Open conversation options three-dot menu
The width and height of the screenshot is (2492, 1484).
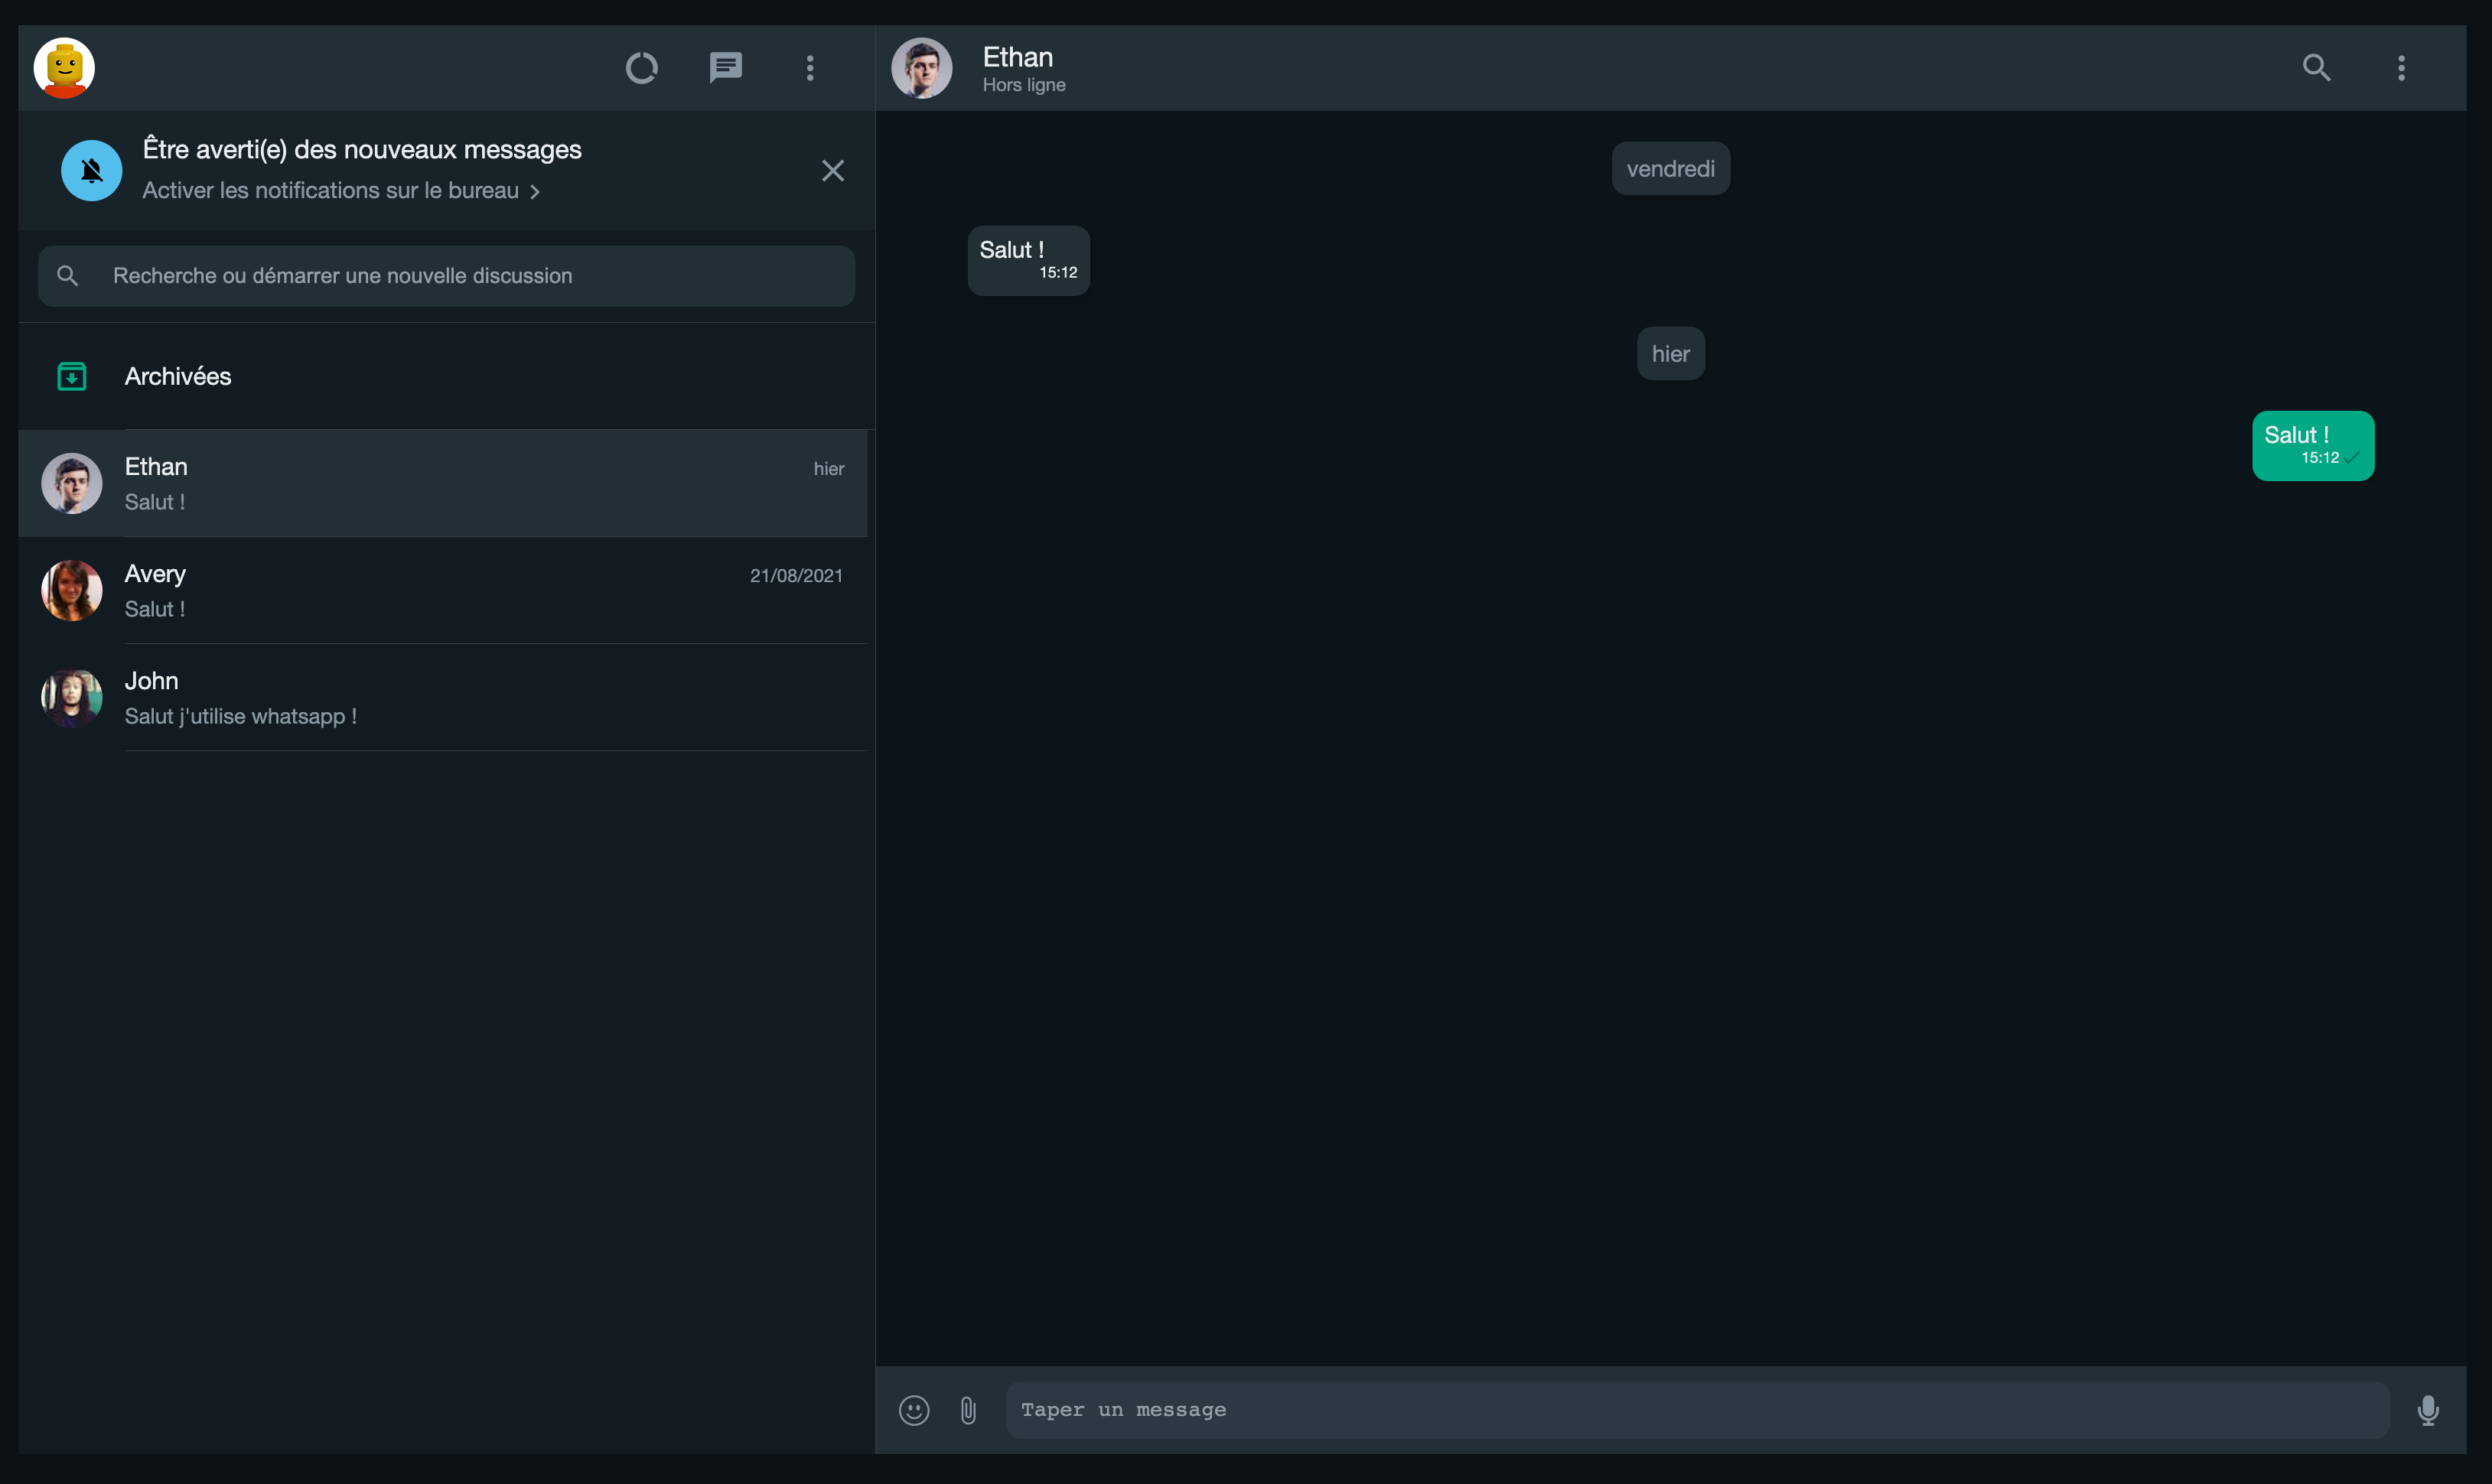[x=2401, y=68]
